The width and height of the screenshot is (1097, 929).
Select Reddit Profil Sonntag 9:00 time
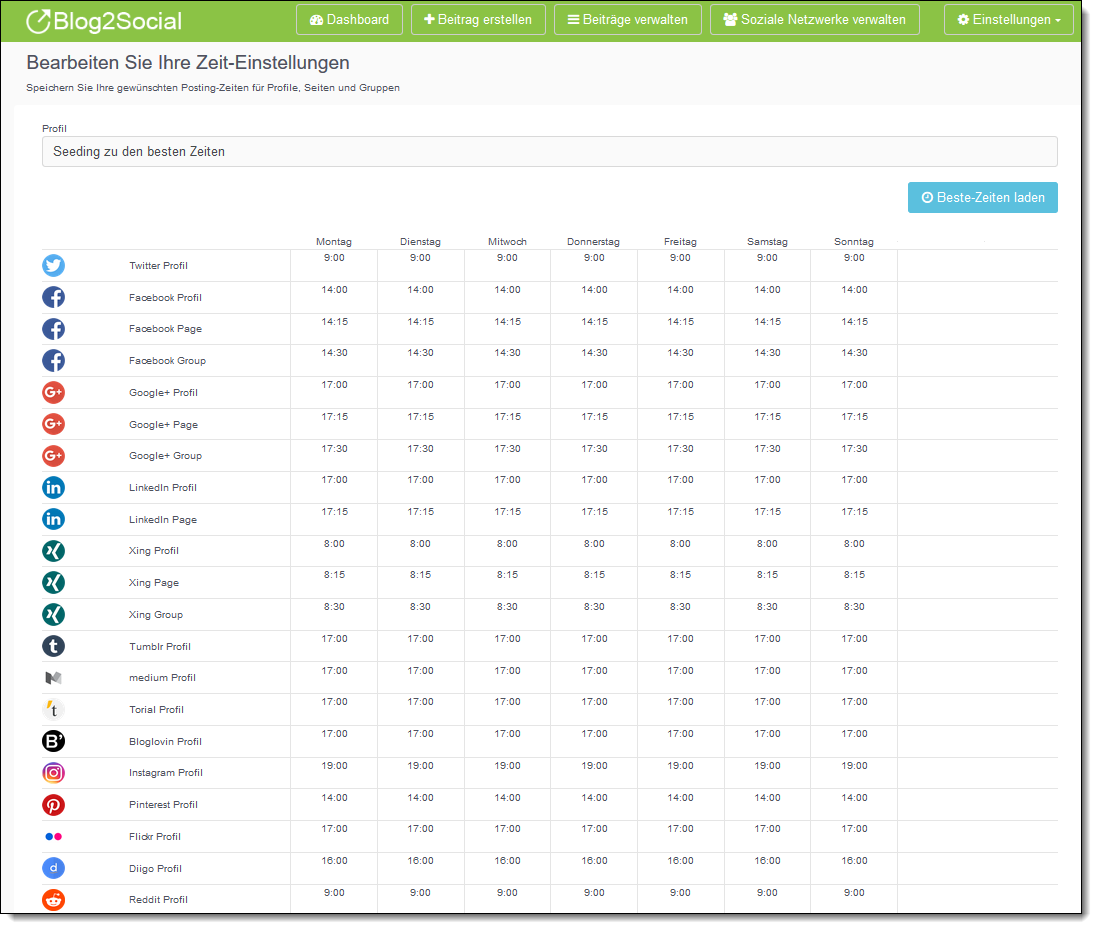[x=854, y=893]
